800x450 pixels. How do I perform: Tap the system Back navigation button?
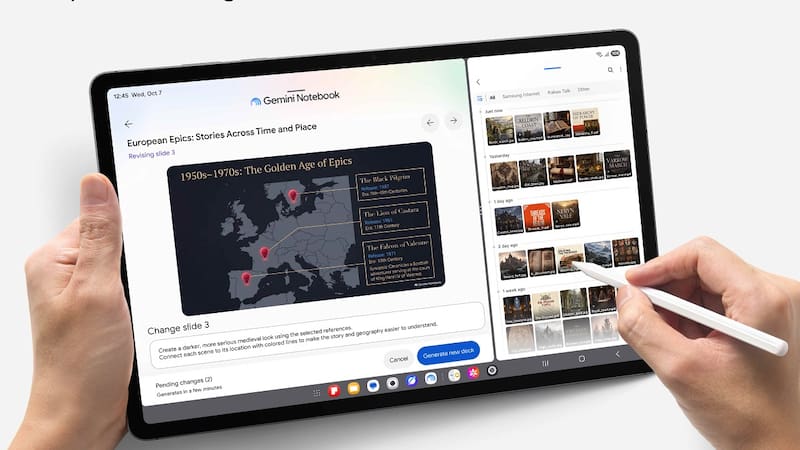tap(617, 354)
